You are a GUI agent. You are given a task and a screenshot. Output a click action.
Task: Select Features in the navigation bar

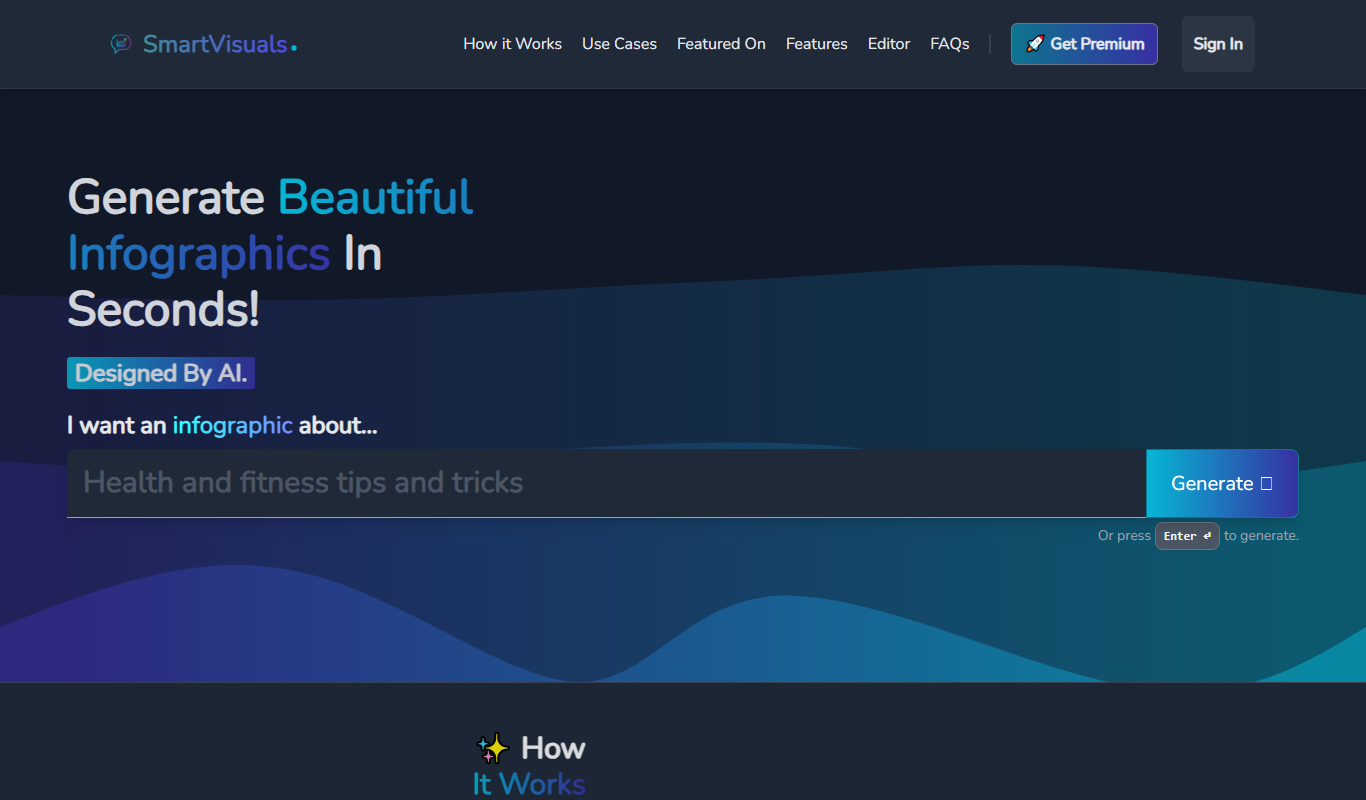tap(816, 44)
